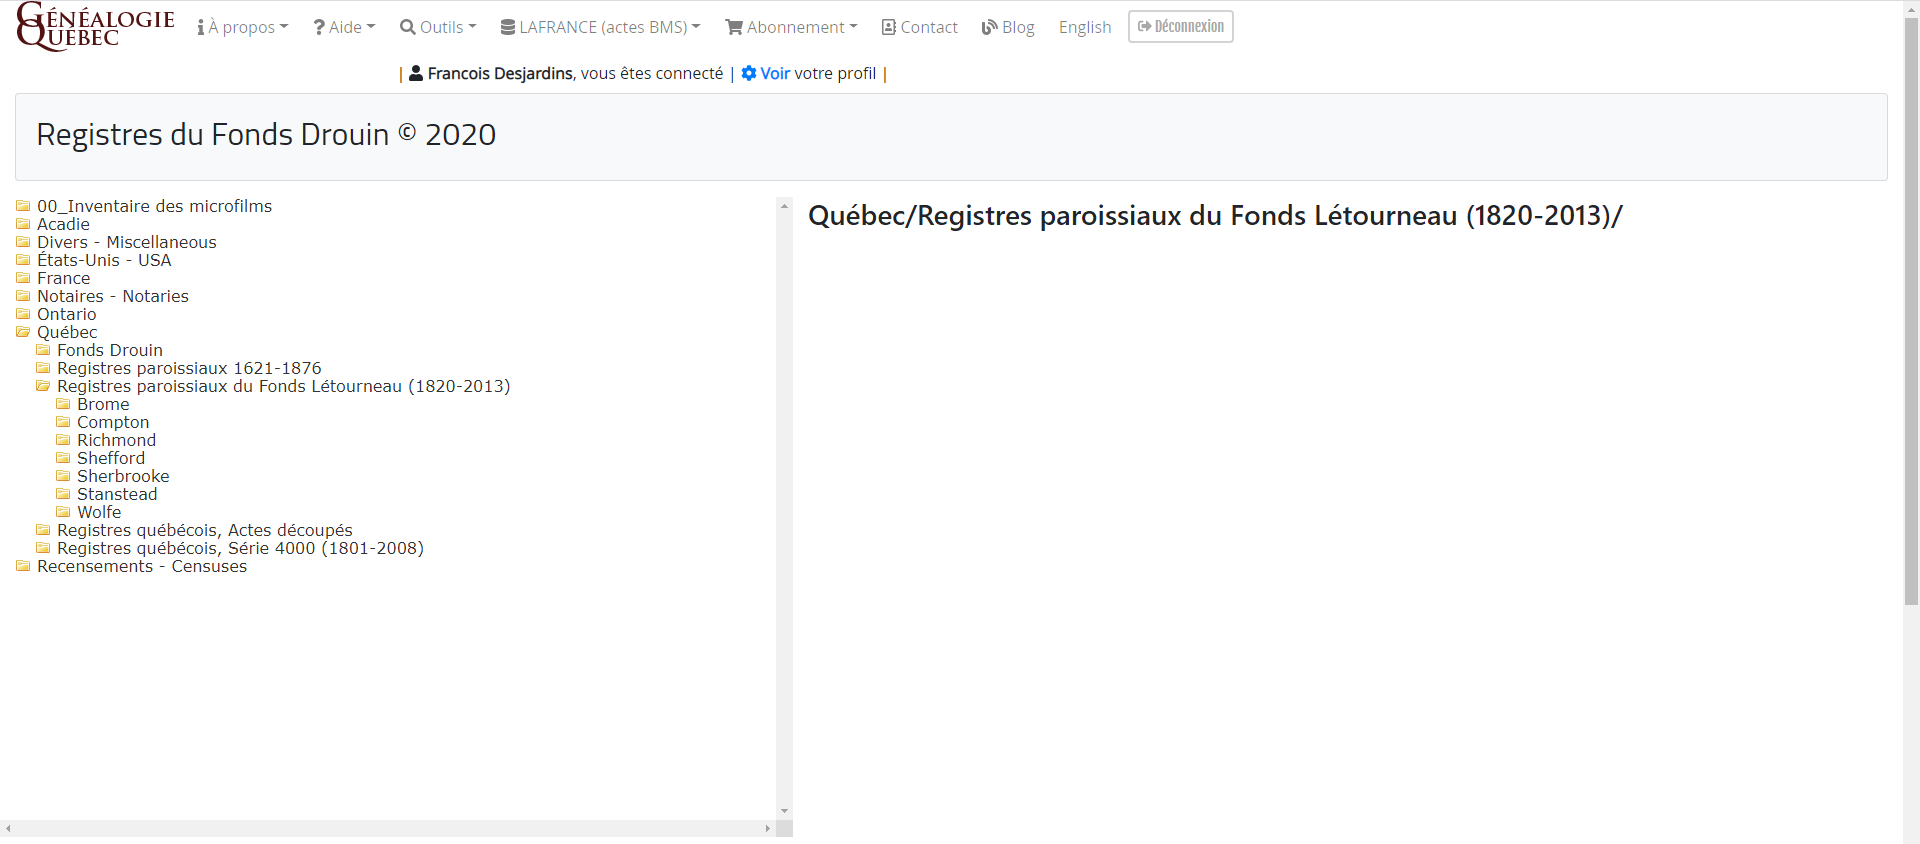Go to the Contact page
The height and width of the screenshot is (844, 1920).
[920, 27]
